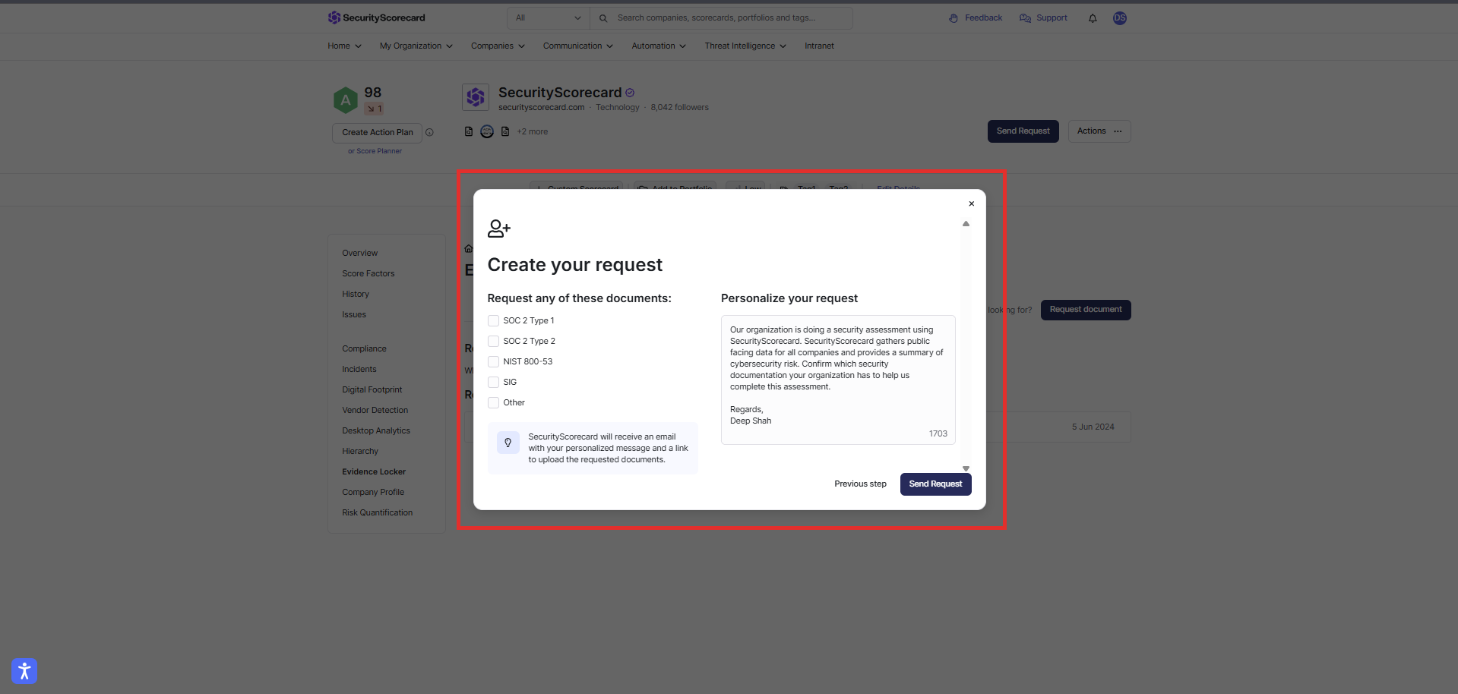Open the All search filter dropdown
1458x694 pixels.
click(x=548, y=18)
